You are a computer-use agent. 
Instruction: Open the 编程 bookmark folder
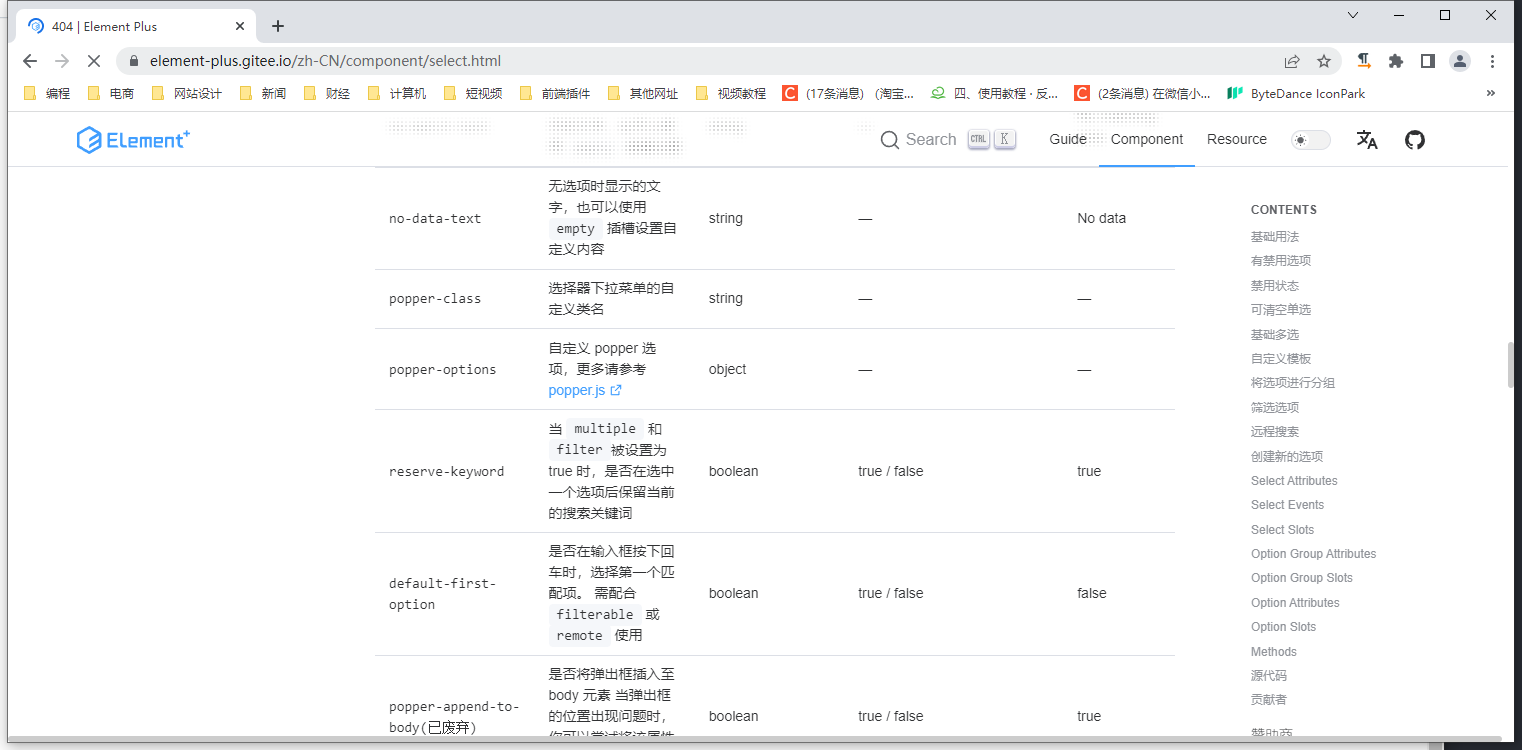pos(47,93)
